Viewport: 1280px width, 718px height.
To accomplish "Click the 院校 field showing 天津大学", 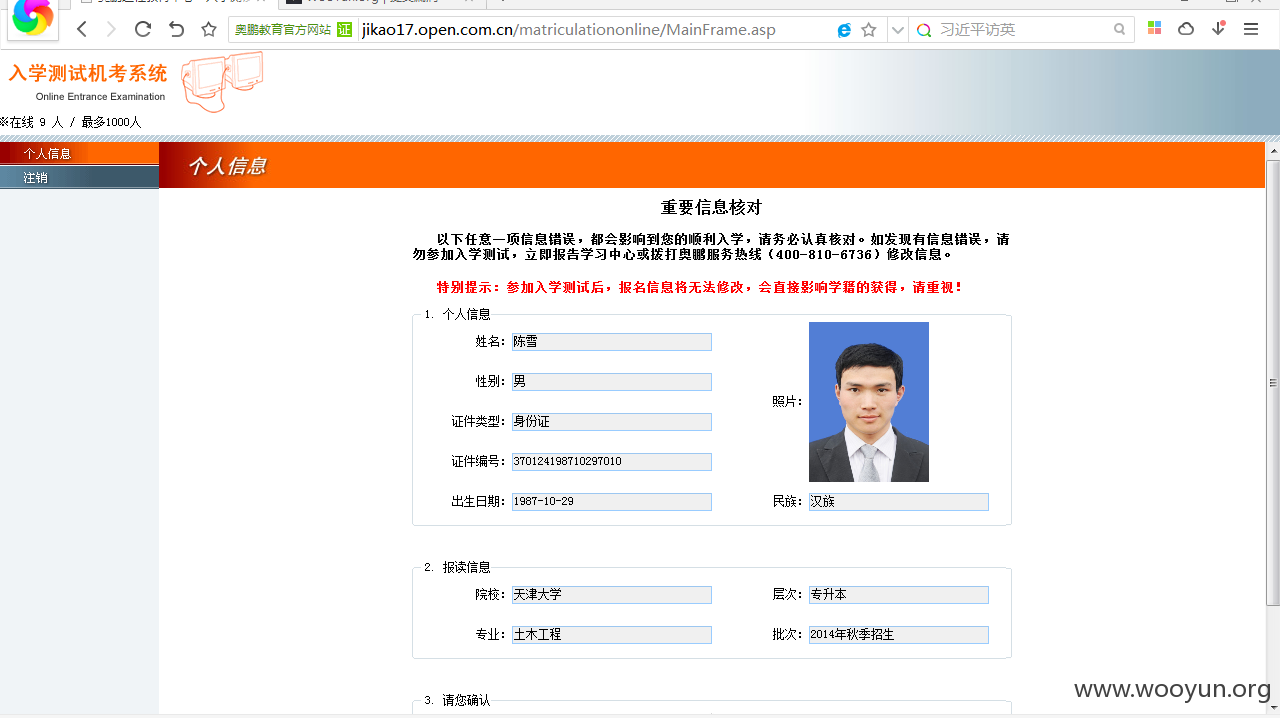I will pyautogui.click(x=612, y=595).
